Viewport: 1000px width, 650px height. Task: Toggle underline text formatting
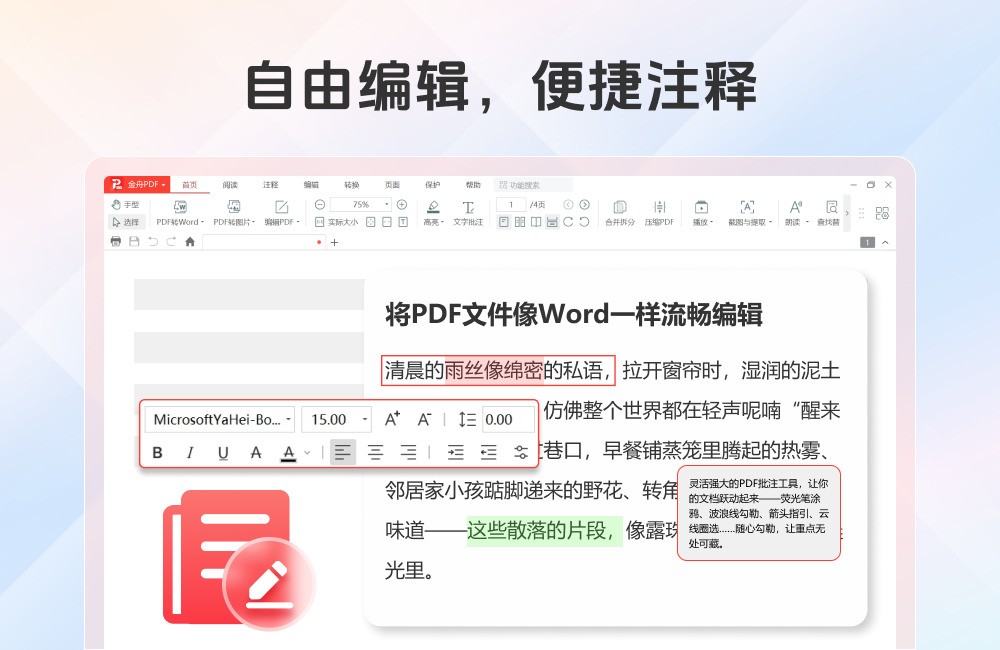click(223, 453)
